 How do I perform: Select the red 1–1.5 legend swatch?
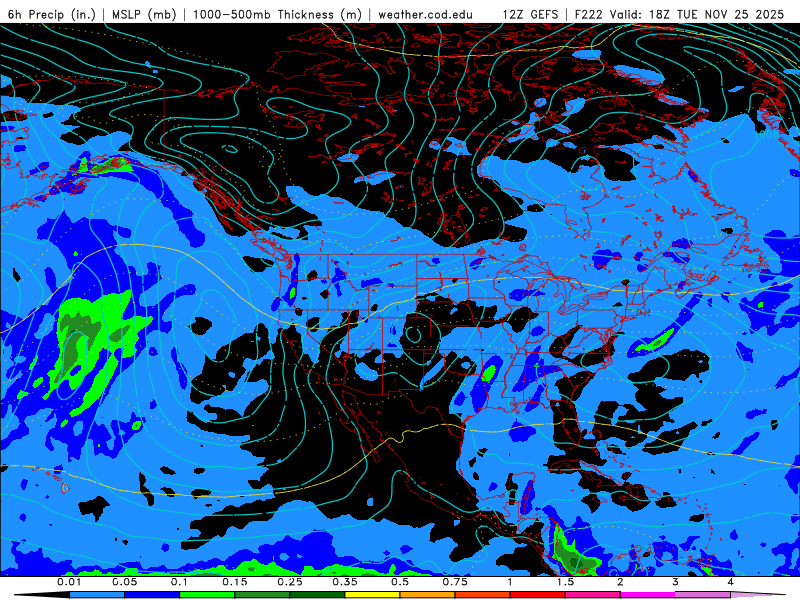538,595
